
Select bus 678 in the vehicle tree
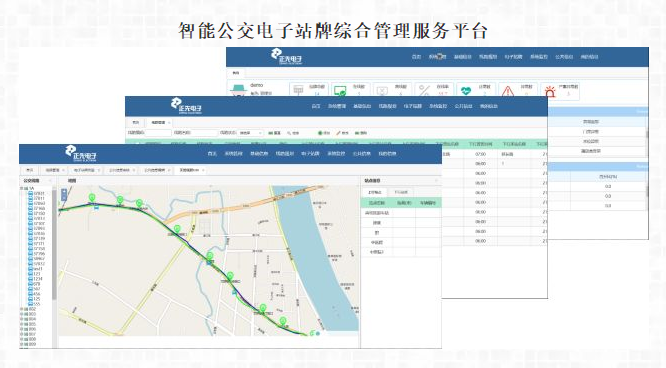(34, 284)
